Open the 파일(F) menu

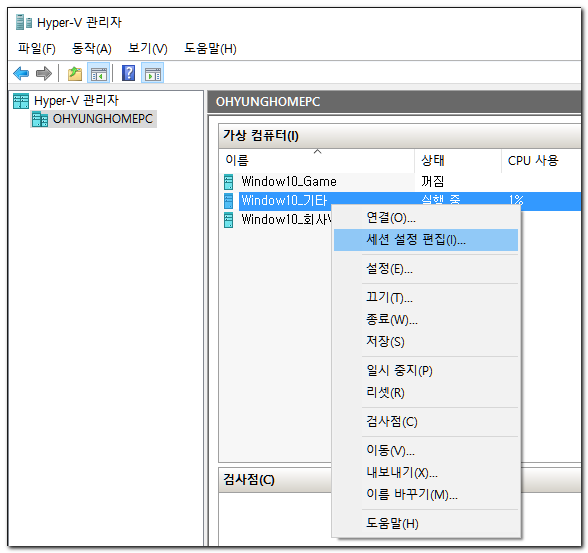coord(37,48)
